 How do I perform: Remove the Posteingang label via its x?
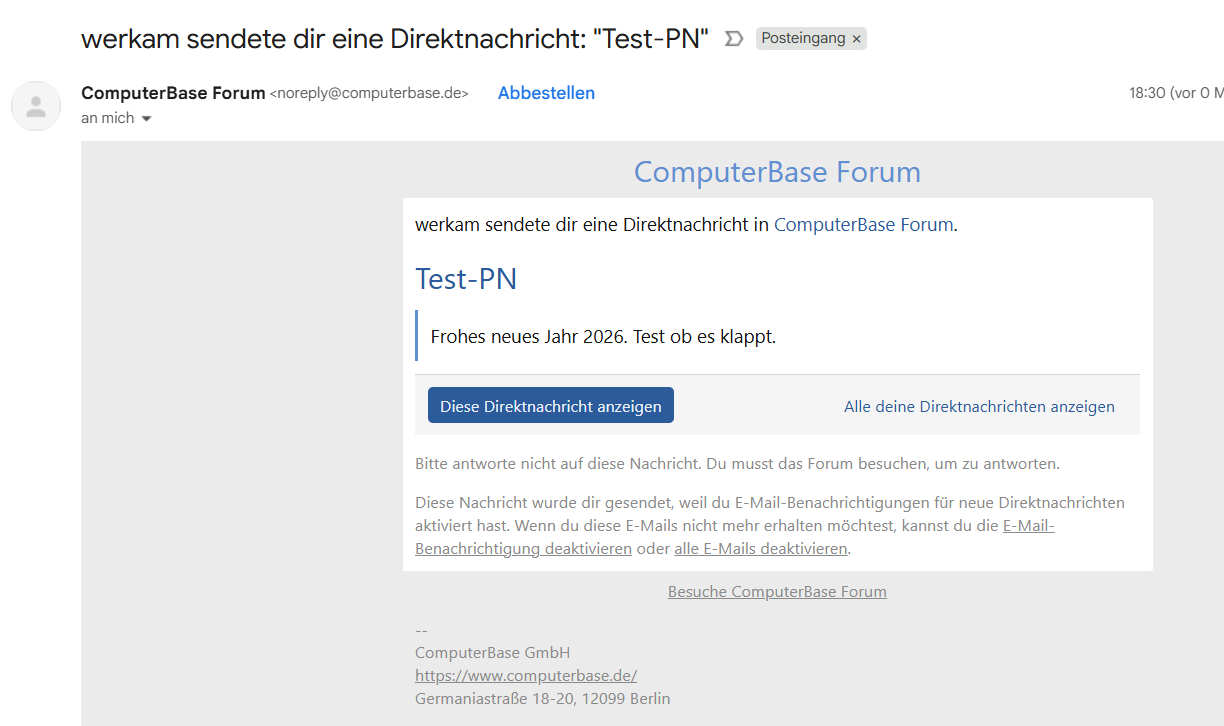856,39
